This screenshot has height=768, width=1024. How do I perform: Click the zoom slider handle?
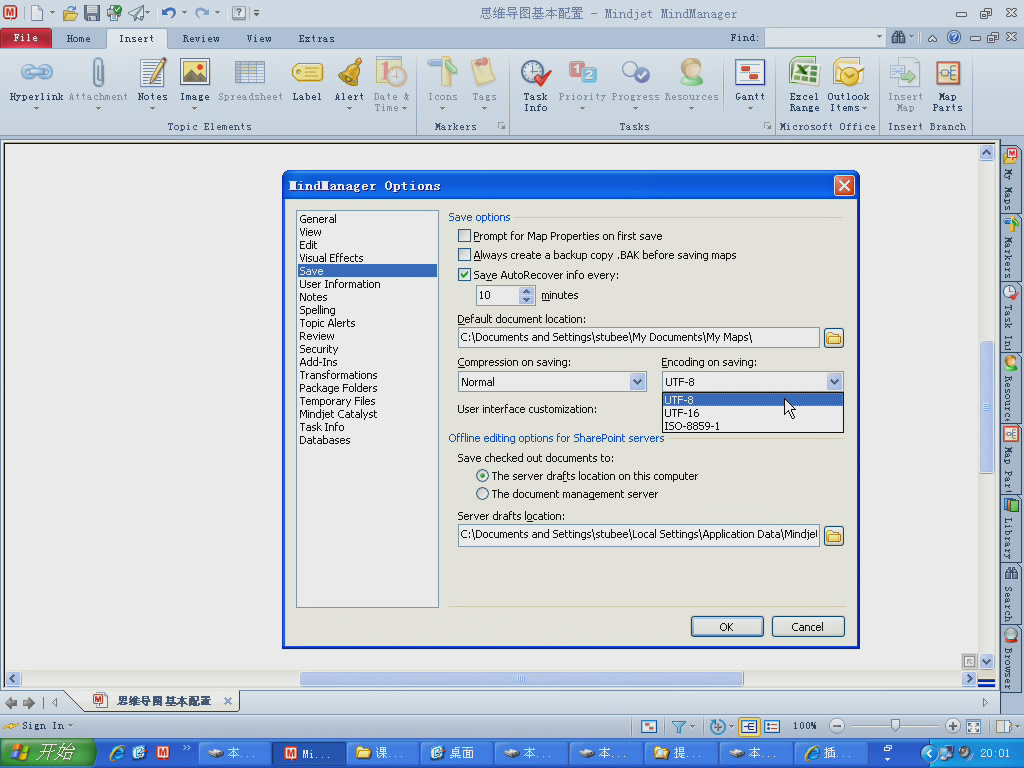pos(895,725)
